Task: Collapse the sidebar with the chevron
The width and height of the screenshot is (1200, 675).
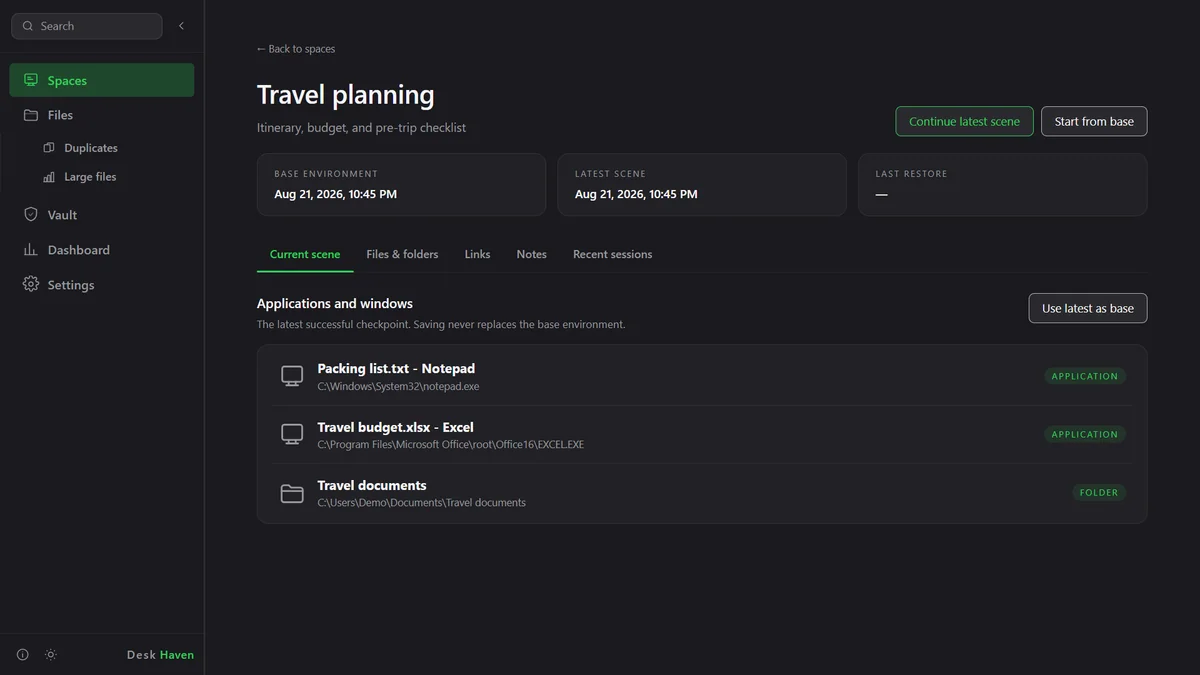Action: point(181,26)
